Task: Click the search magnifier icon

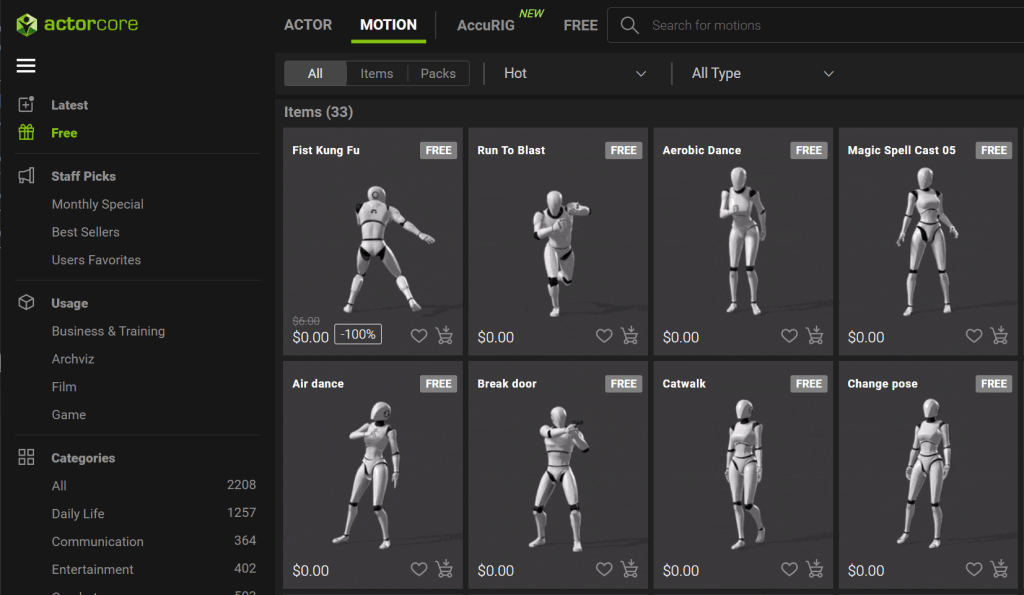Action: 629,25
